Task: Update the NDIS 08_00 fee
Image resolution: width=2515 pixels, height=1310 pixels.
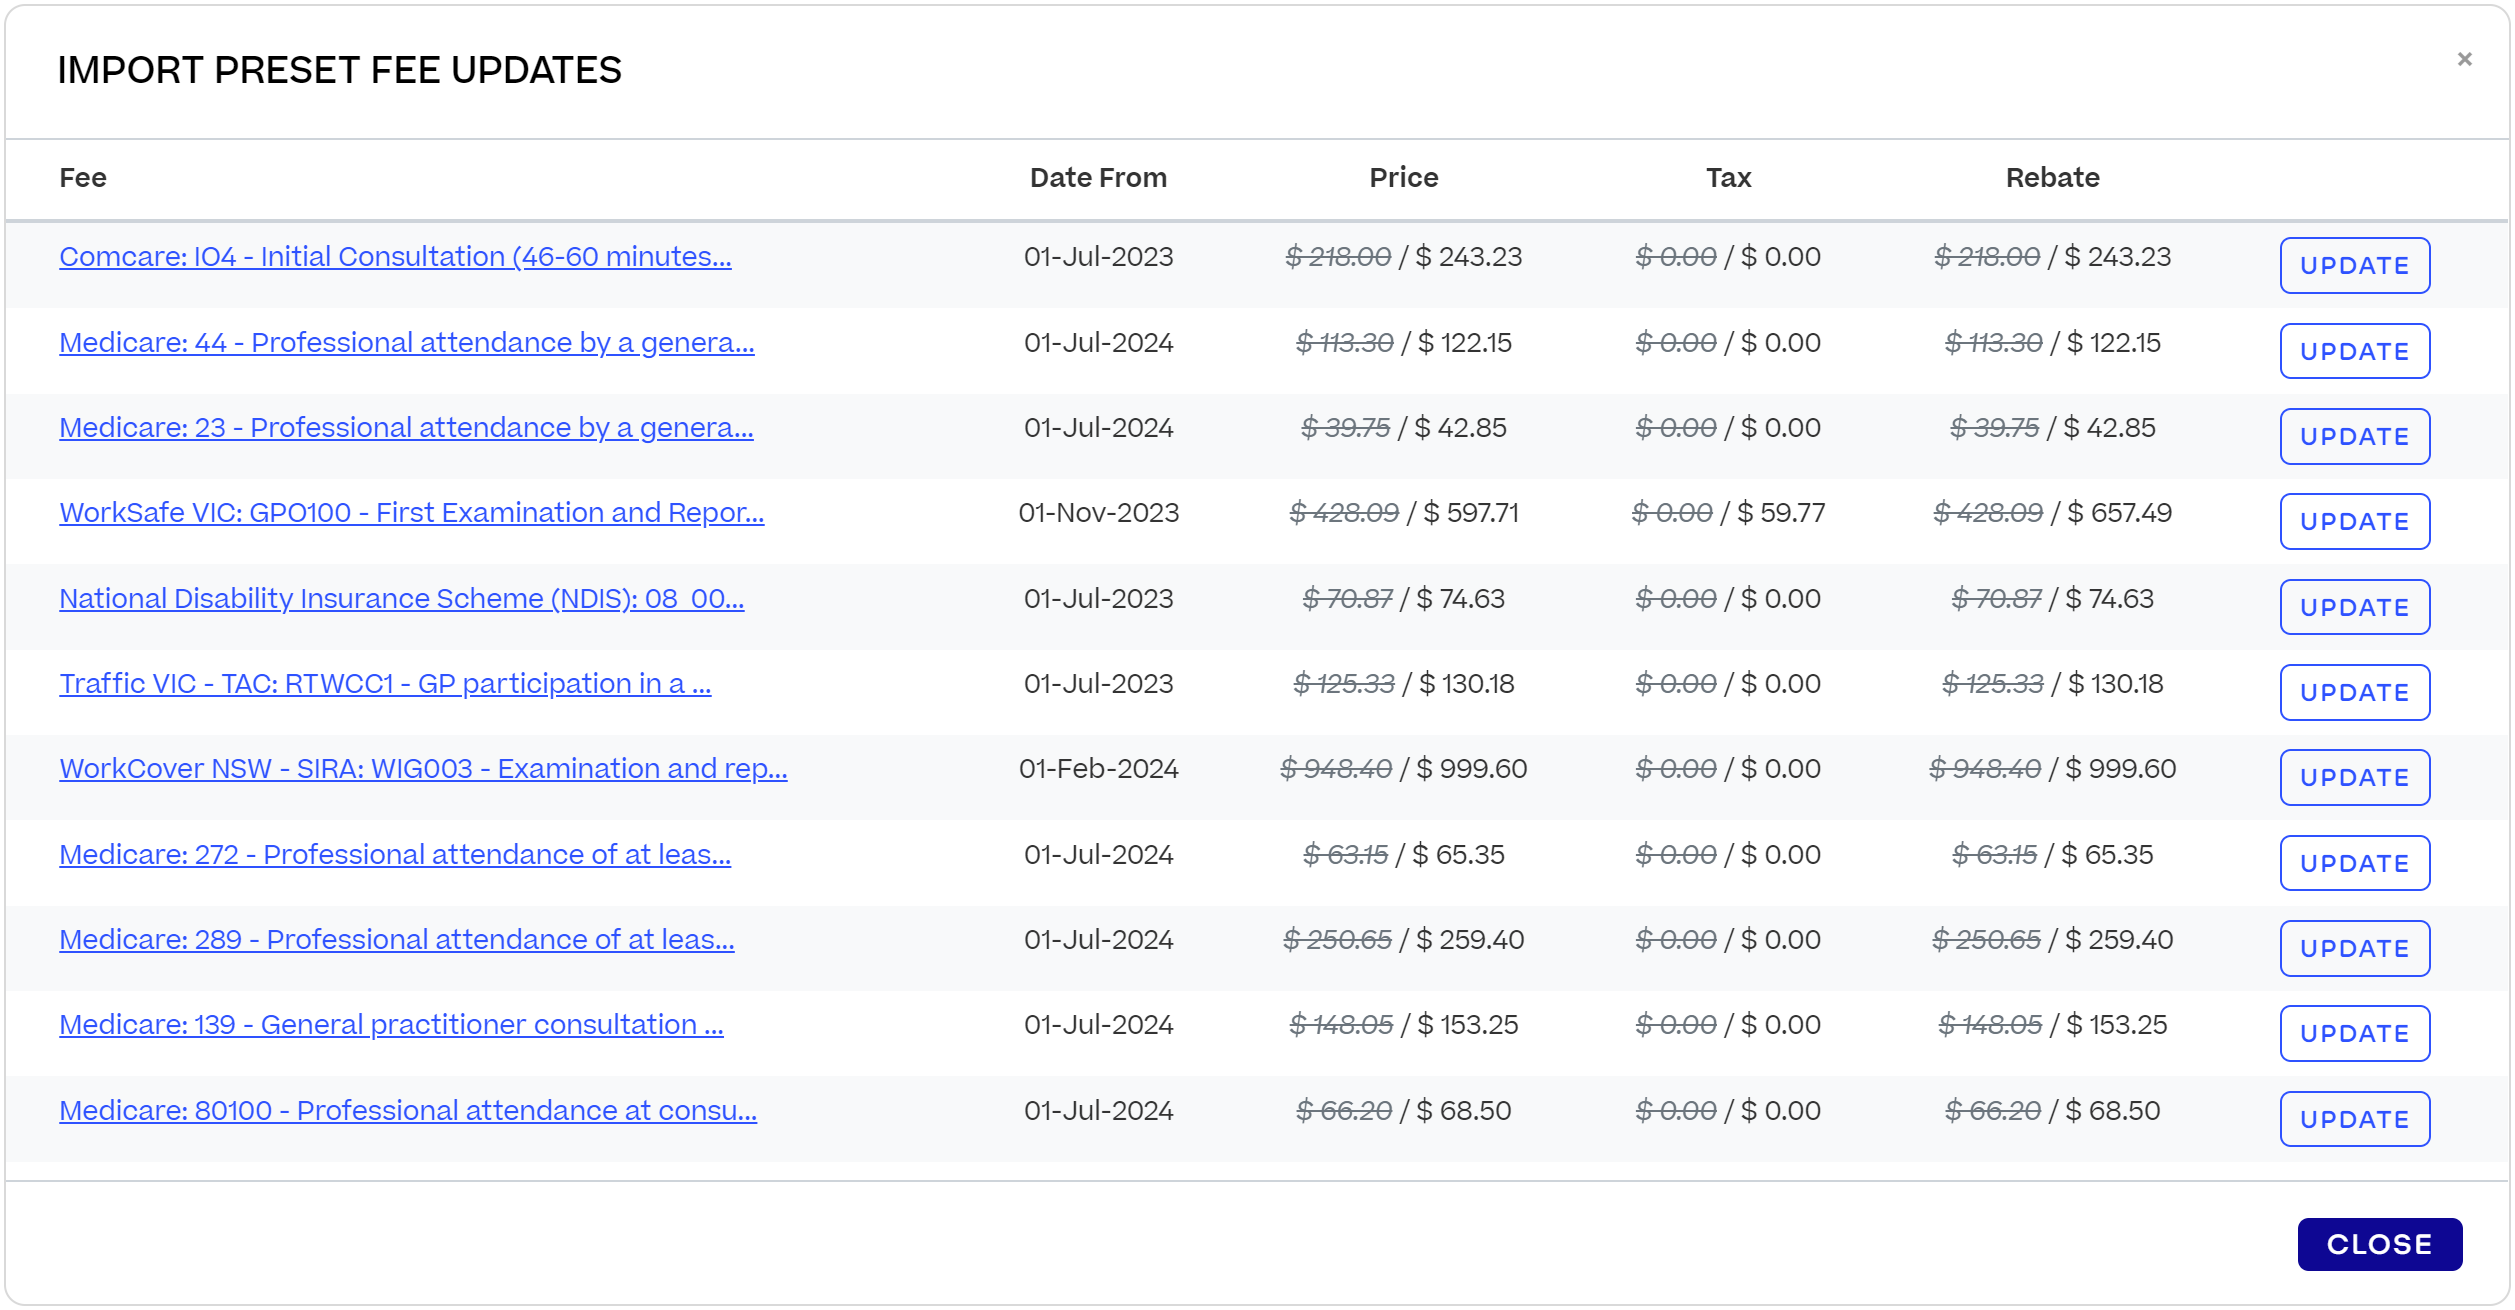Action: (2354, 606)
